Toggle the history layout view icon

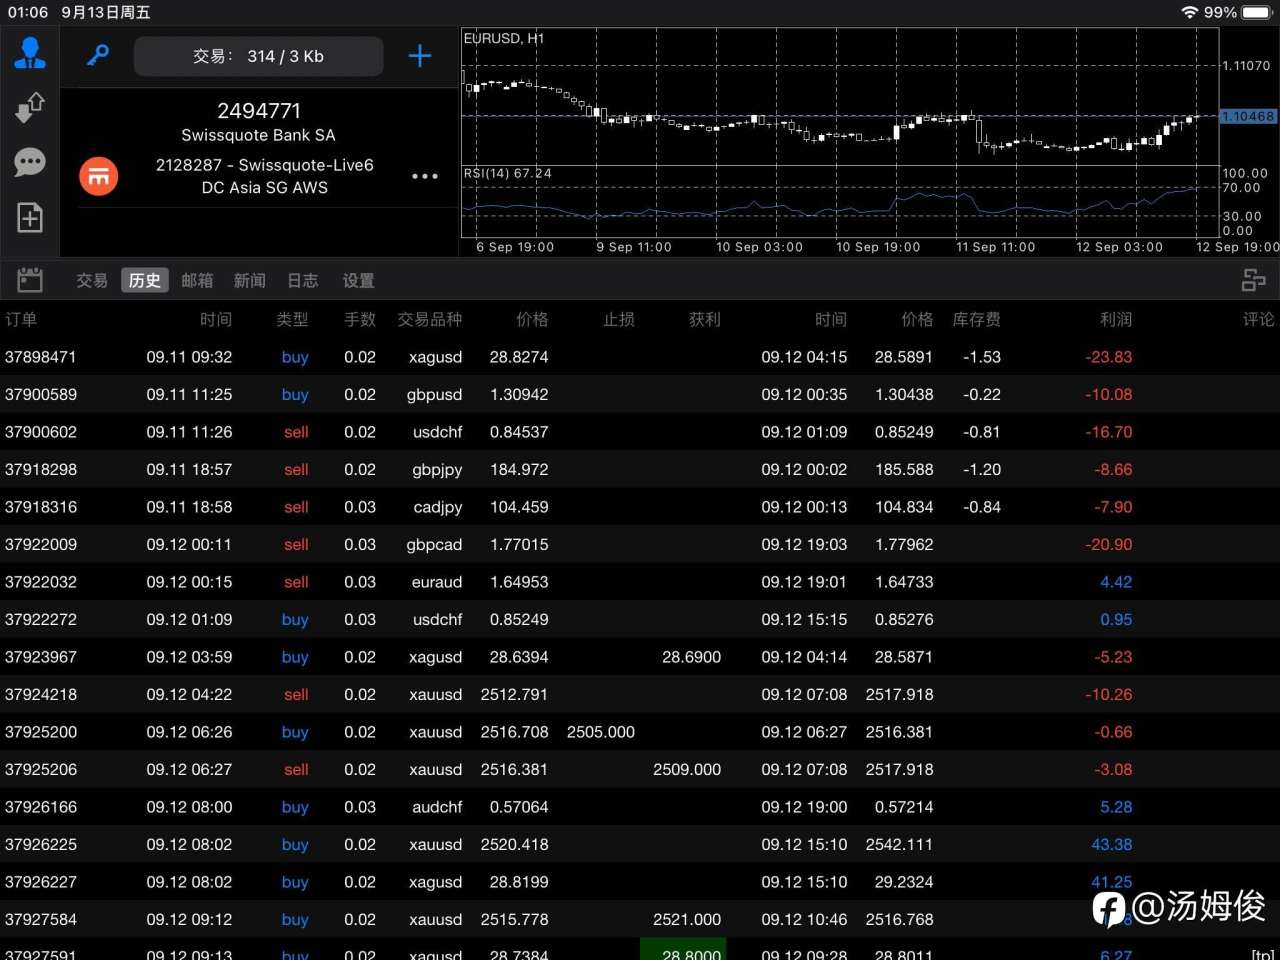[1253, 281]
